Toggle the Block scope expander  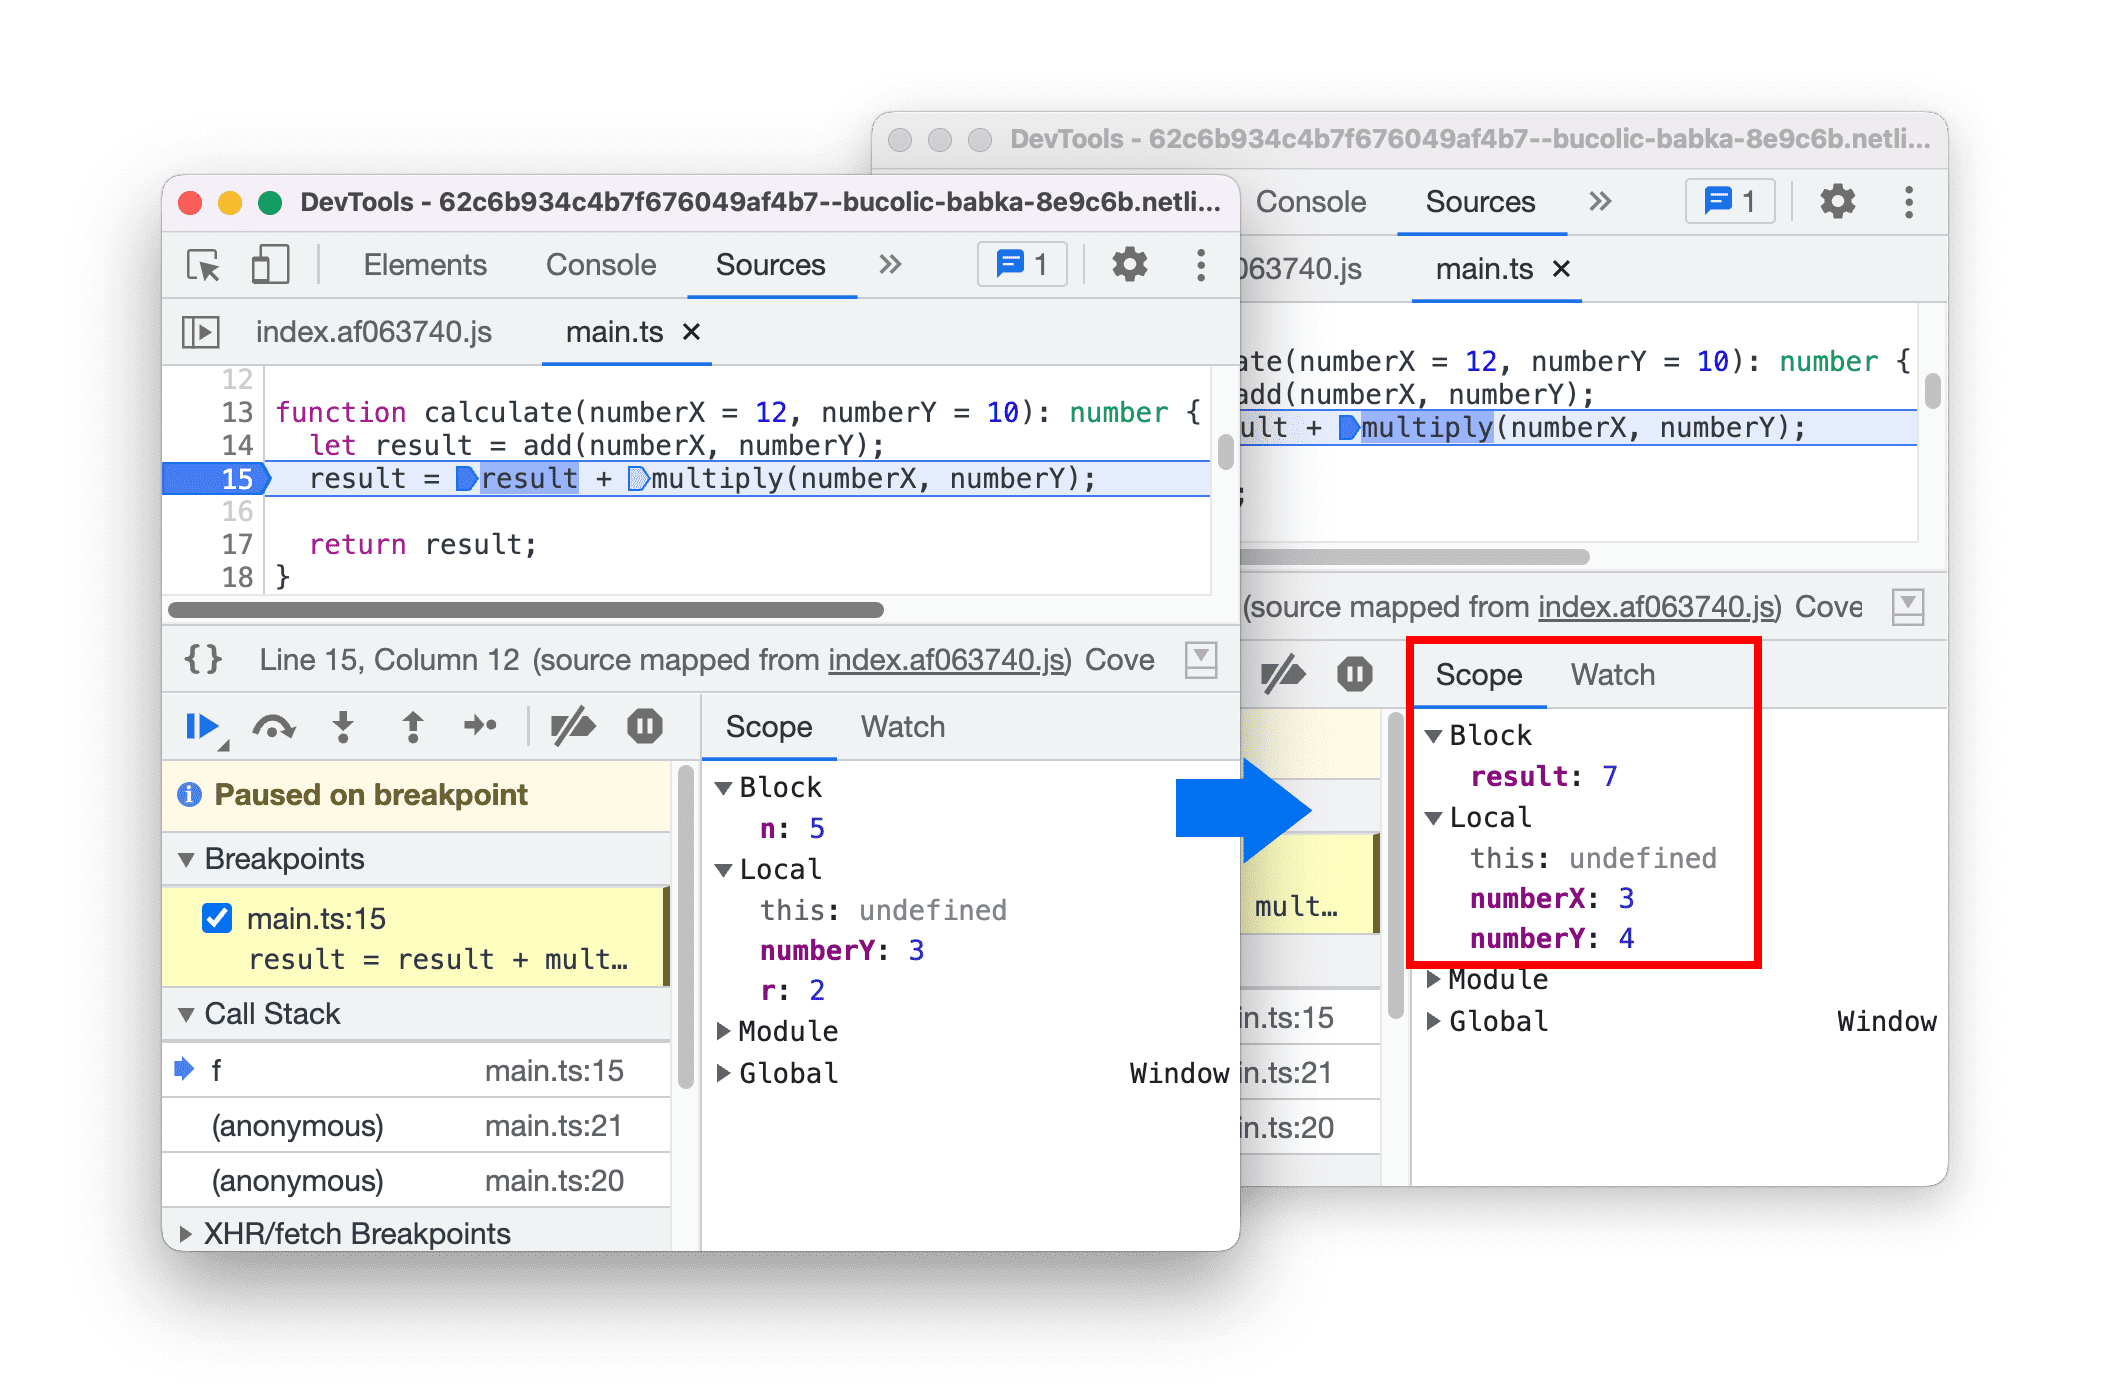point(1425,731)
